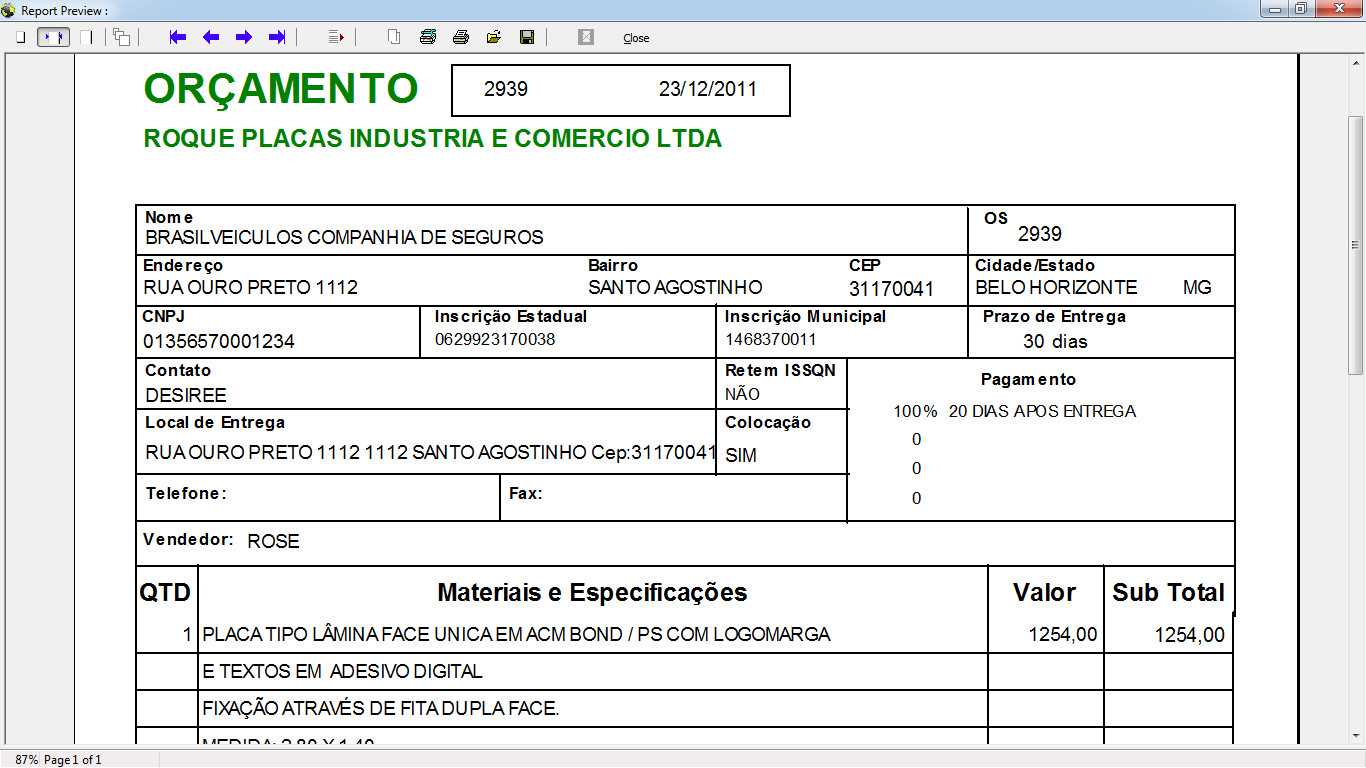This screenshot has width=1366, height=768.
Task: Click the Telefone field label
Action: coord(187,493)
